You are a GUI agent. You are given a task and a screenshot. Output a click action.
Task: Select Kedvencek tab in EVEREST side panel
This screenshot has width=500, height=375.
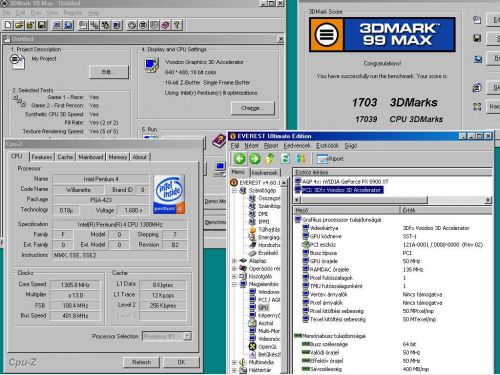[x=265, y=173]
